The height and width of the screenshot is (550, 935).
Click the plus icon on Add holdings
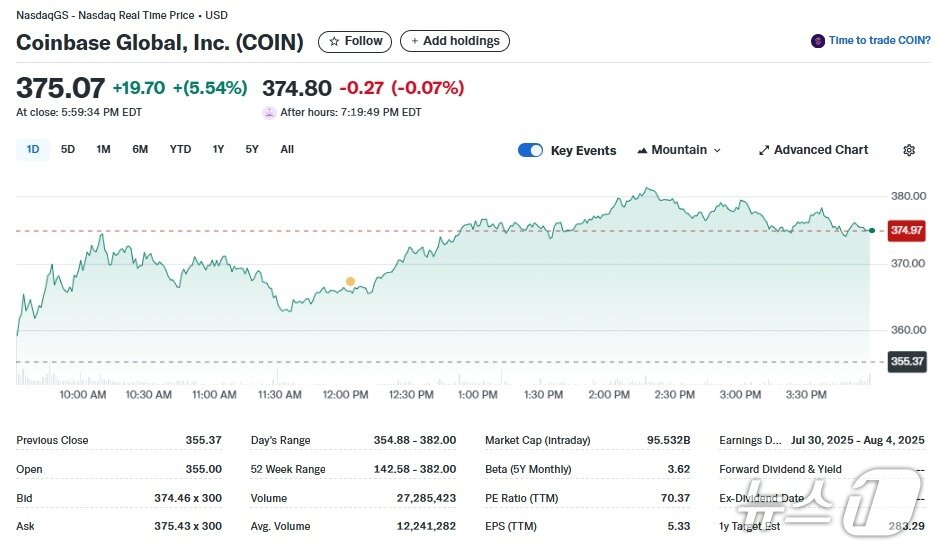coord(414,41)
